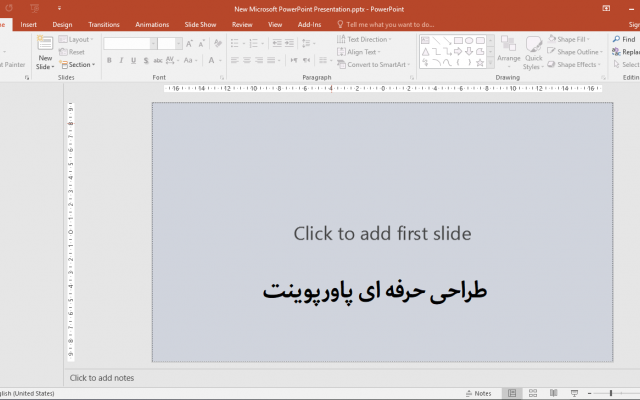Toggle Justify paragraph alignment

[271, 60]
